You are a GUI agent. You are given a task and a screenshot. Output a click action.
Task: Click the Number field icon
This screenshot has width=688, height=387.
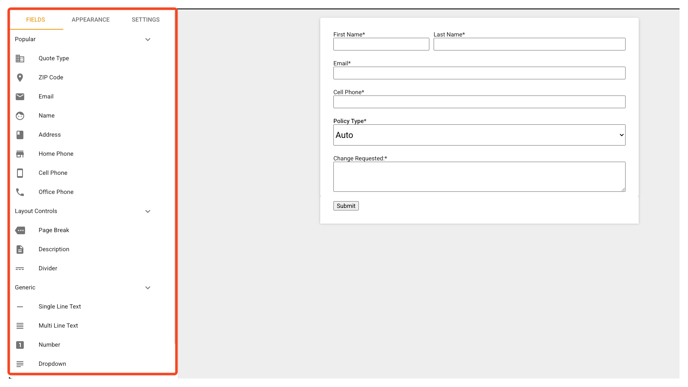(x=20, y=345)
